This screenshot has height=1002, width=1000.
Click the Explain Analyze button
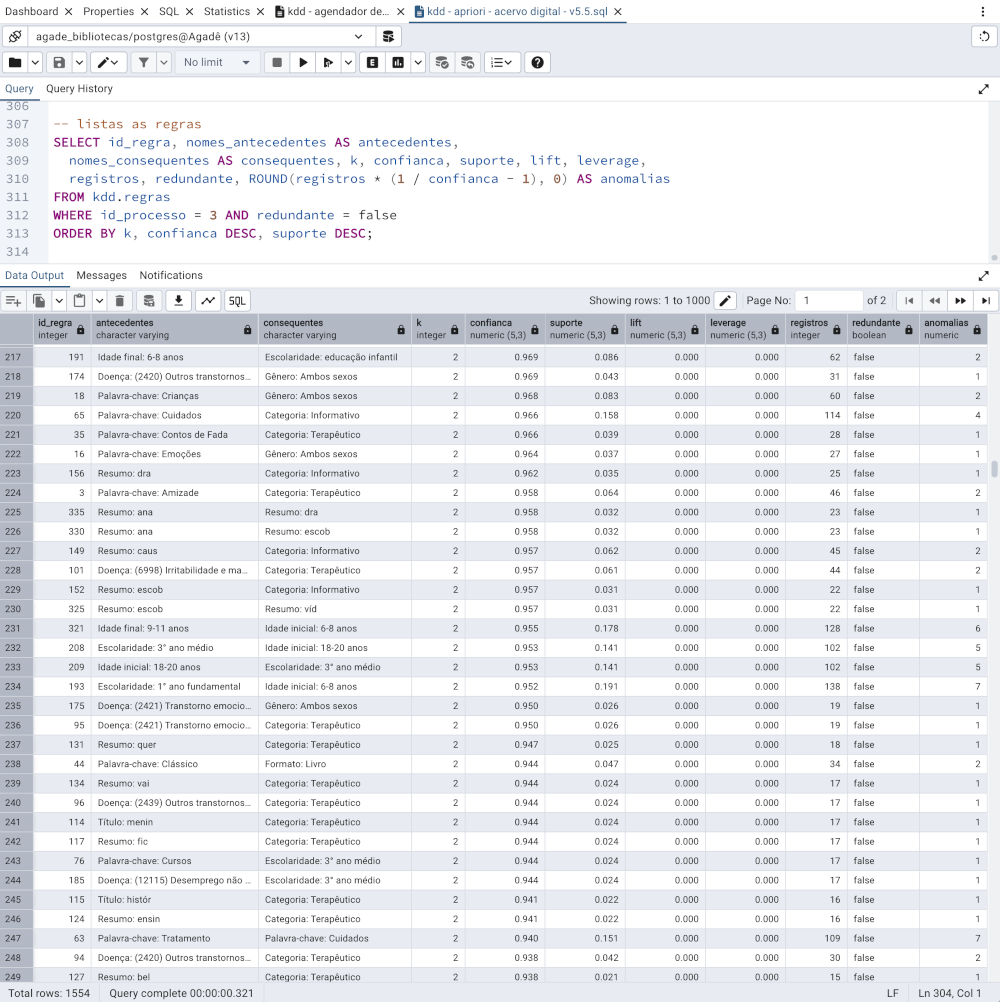[398, 62]
